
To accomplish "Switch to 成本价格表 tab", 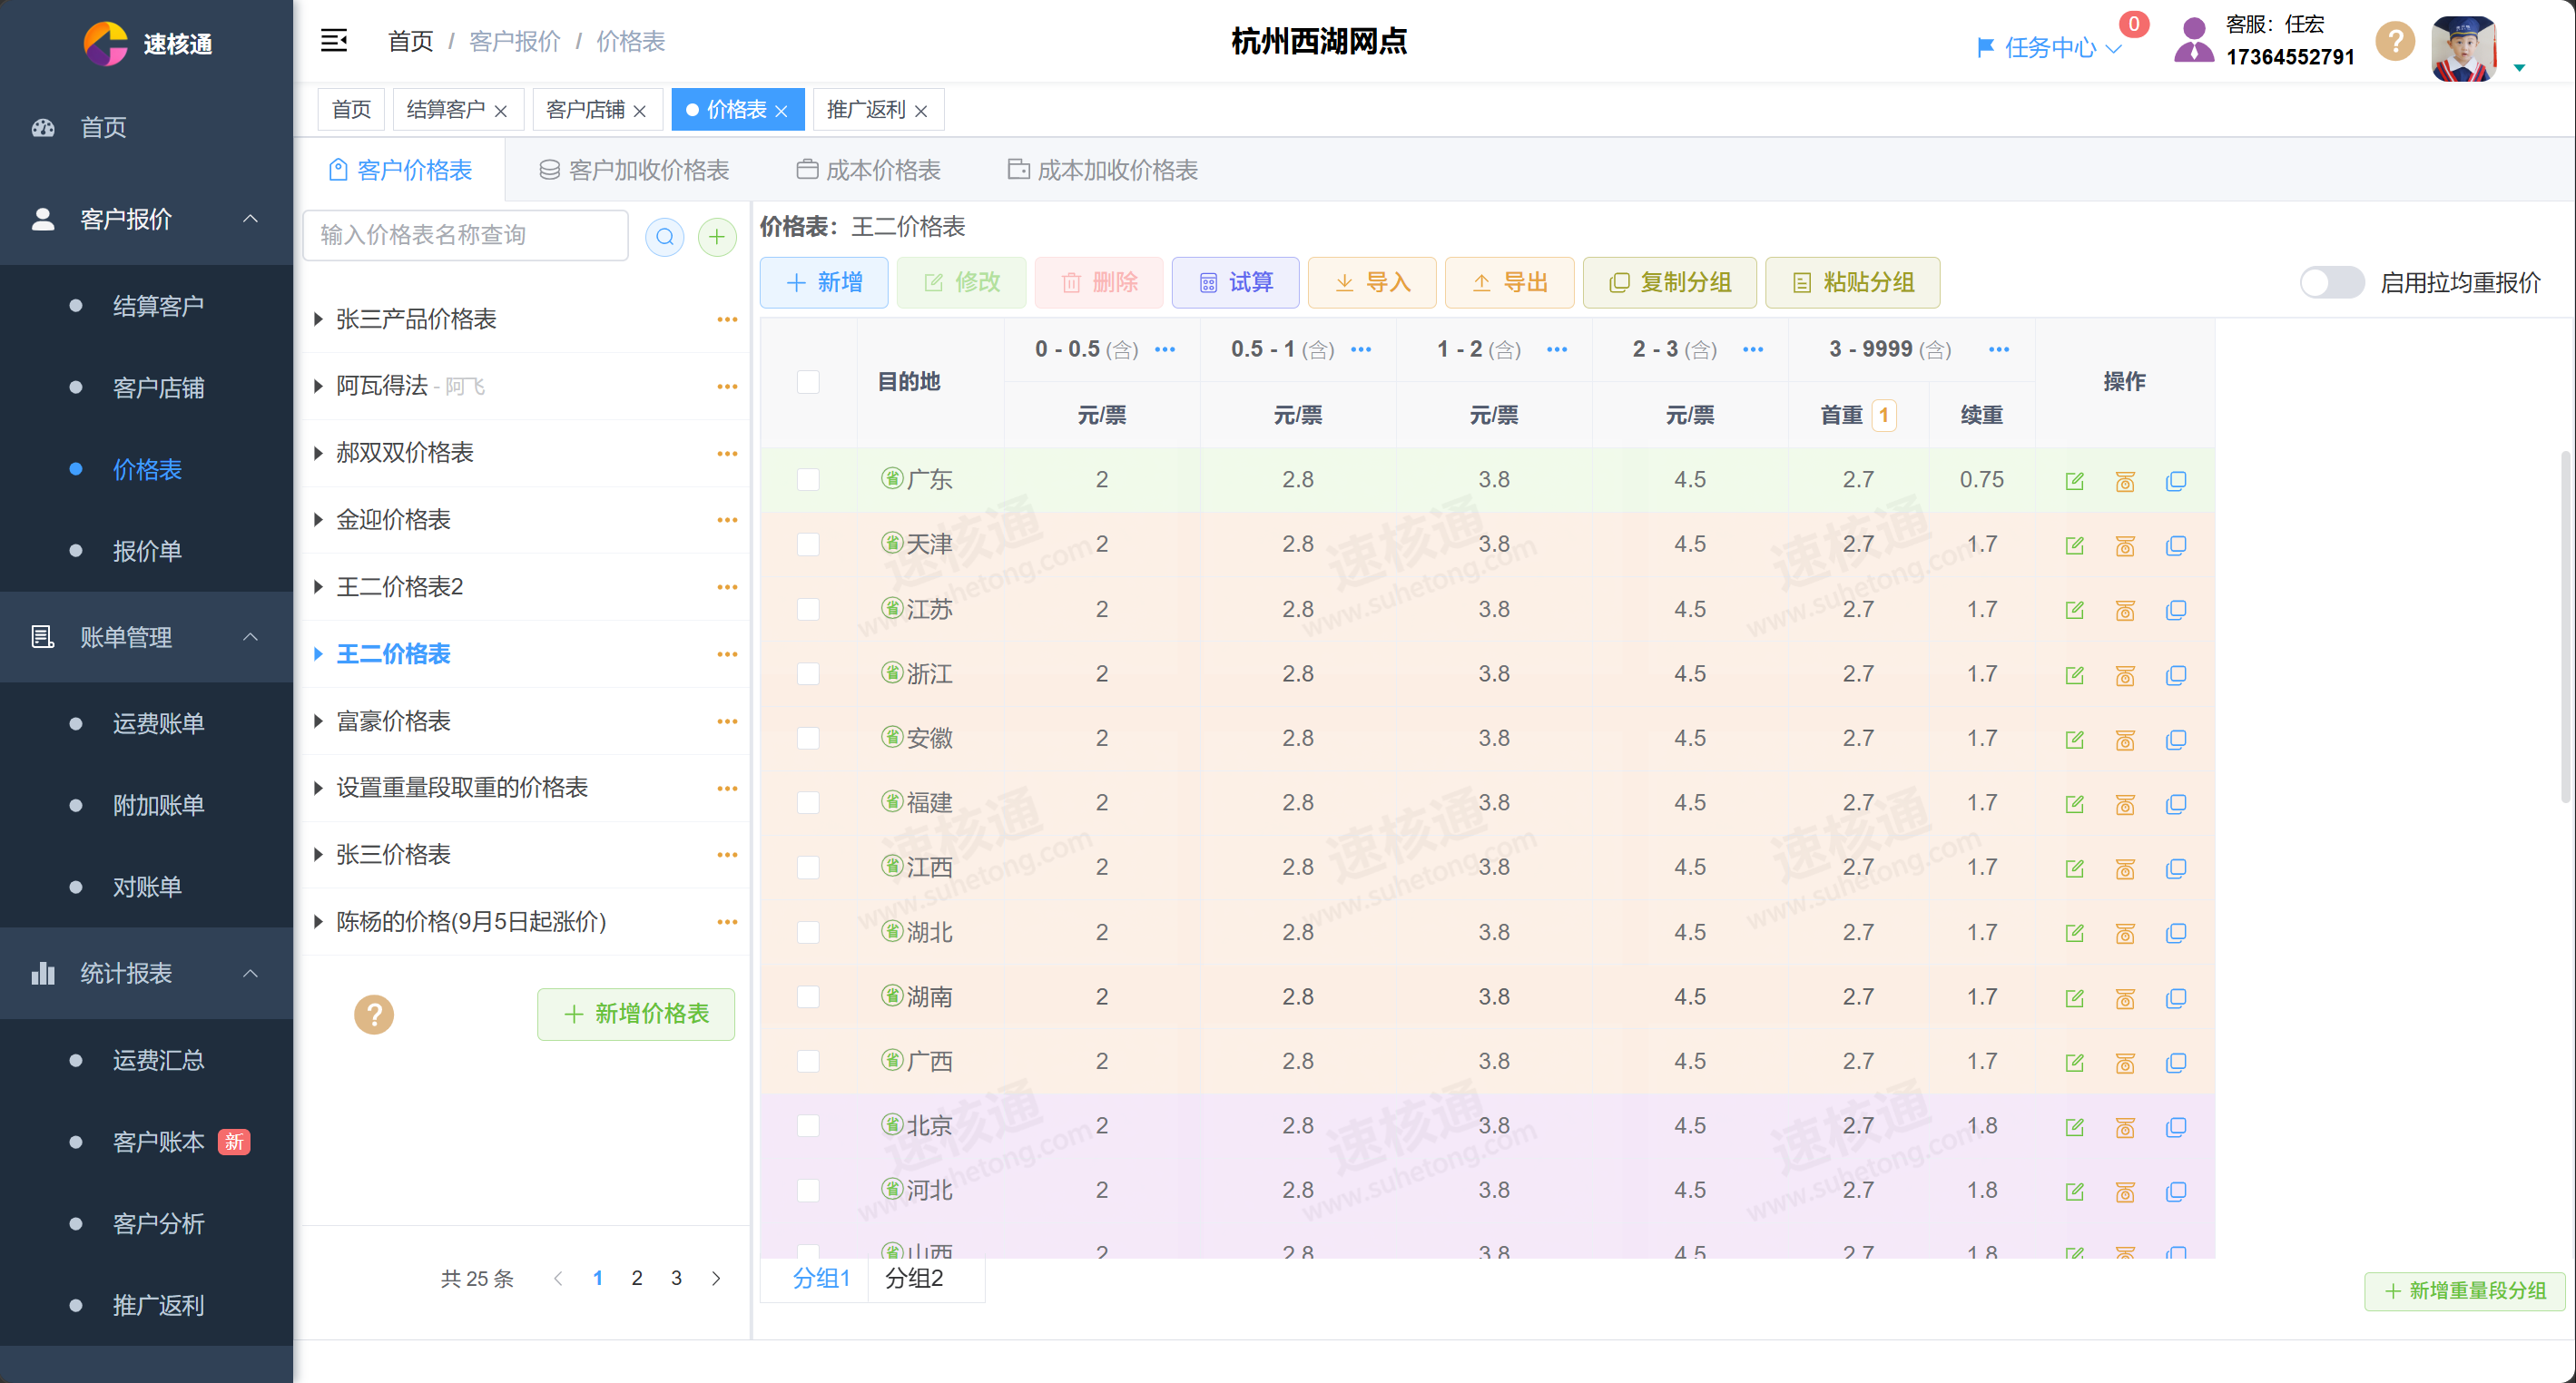I will click(x=868, y=170).
